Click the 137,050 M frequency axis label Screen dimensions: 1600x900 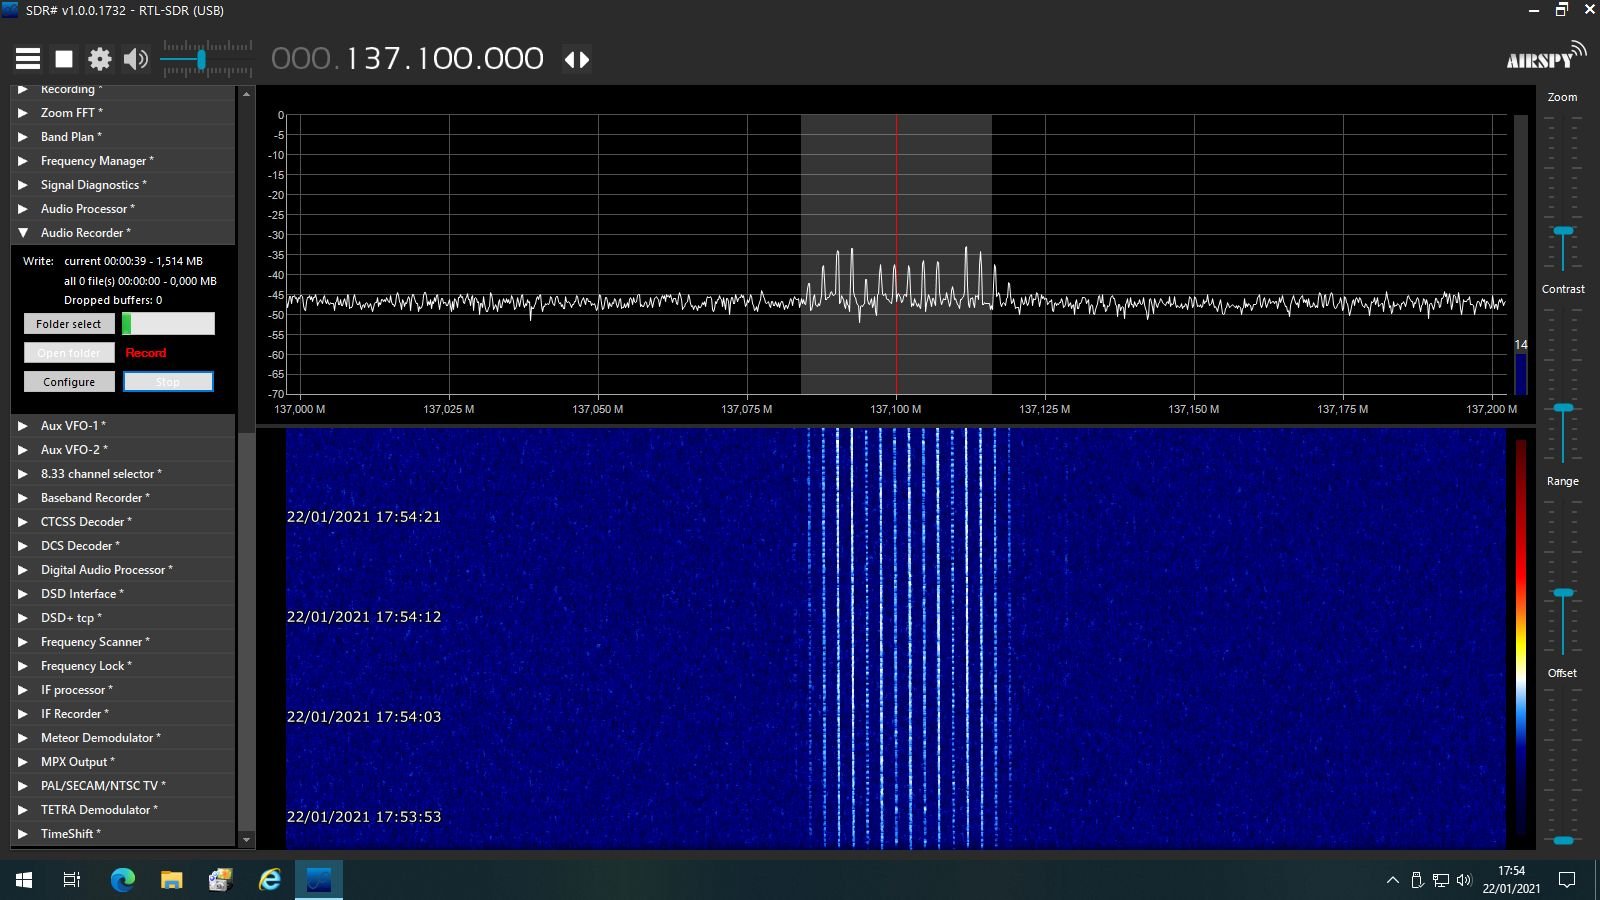tap(597, 409)
